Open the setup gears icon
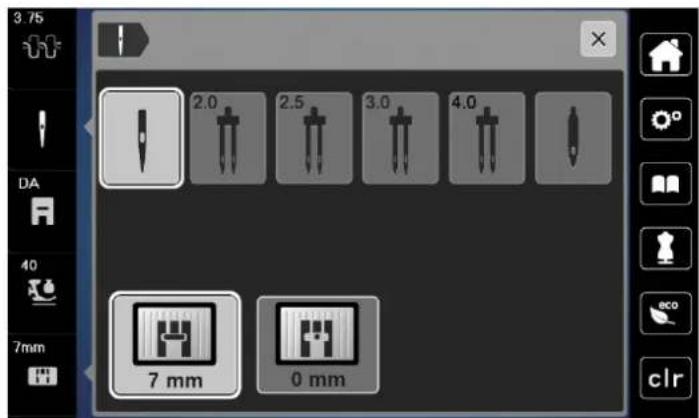The height and width of the screenshot is (418, 699). [666, 119]
